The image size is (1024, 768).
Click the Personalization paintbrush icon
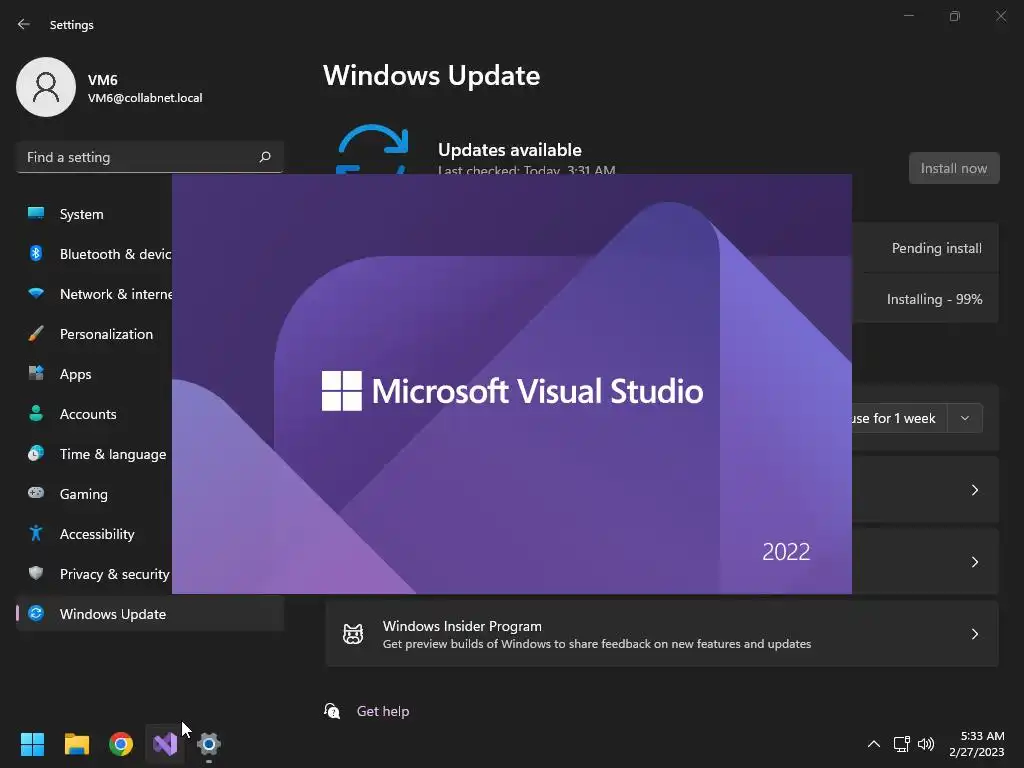click(x=36, y=334)
